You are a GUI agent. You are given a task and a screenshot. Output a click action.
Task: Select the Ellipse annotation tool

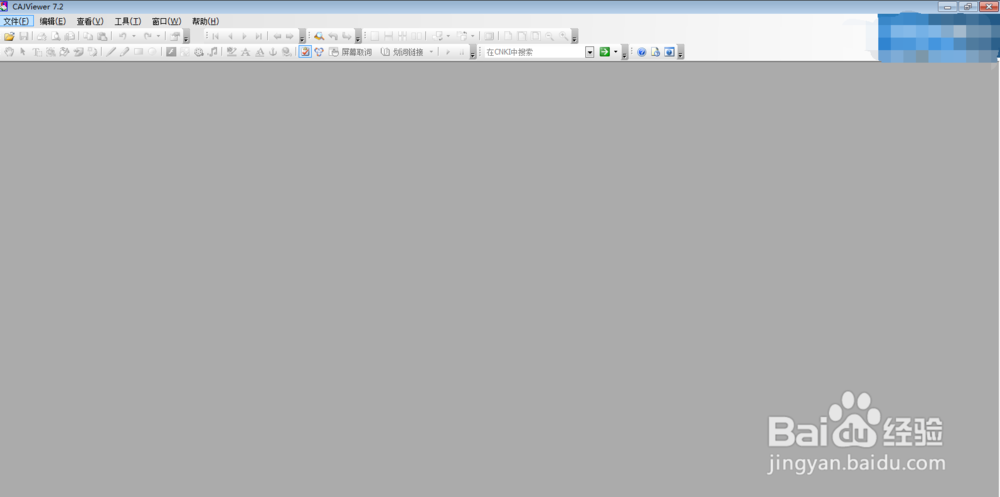[152, 52]
